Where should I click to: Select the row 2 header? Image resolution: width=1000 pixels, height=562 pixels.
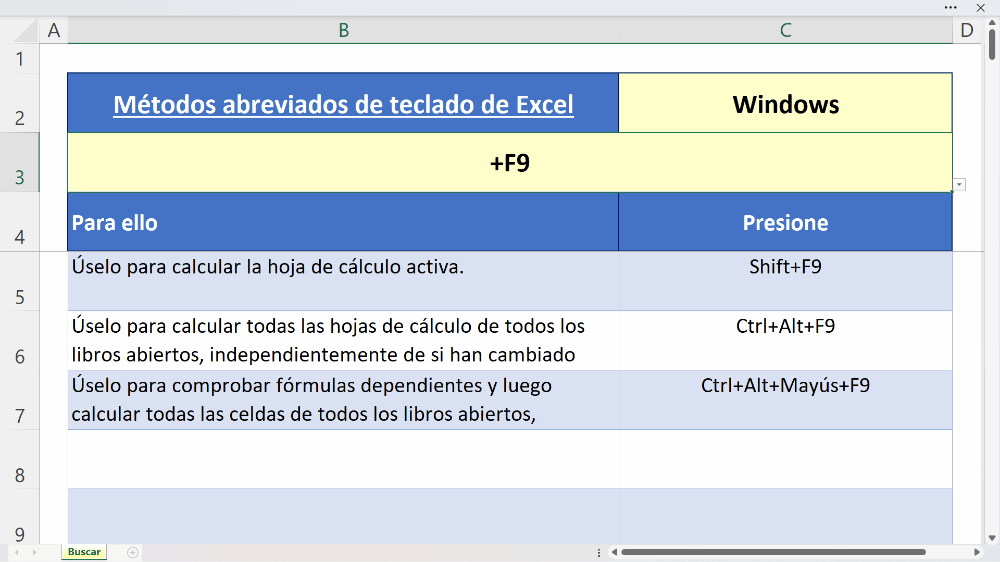pos(20,103)
